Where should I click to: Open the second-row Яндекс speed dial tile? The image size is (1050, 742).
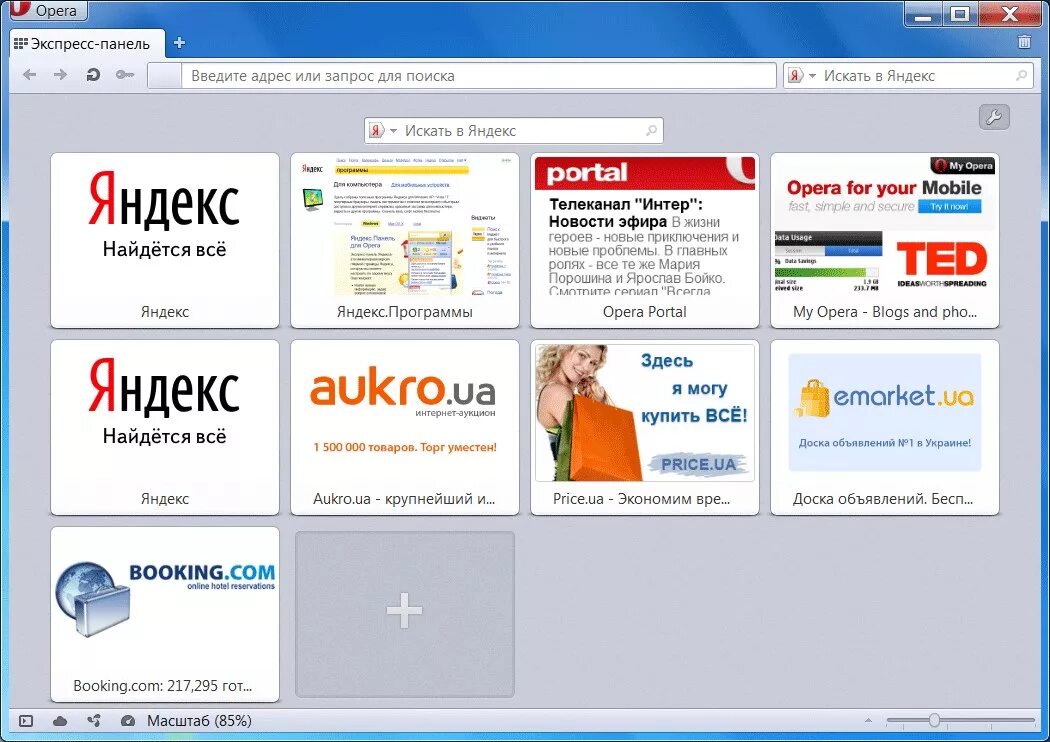165,427
